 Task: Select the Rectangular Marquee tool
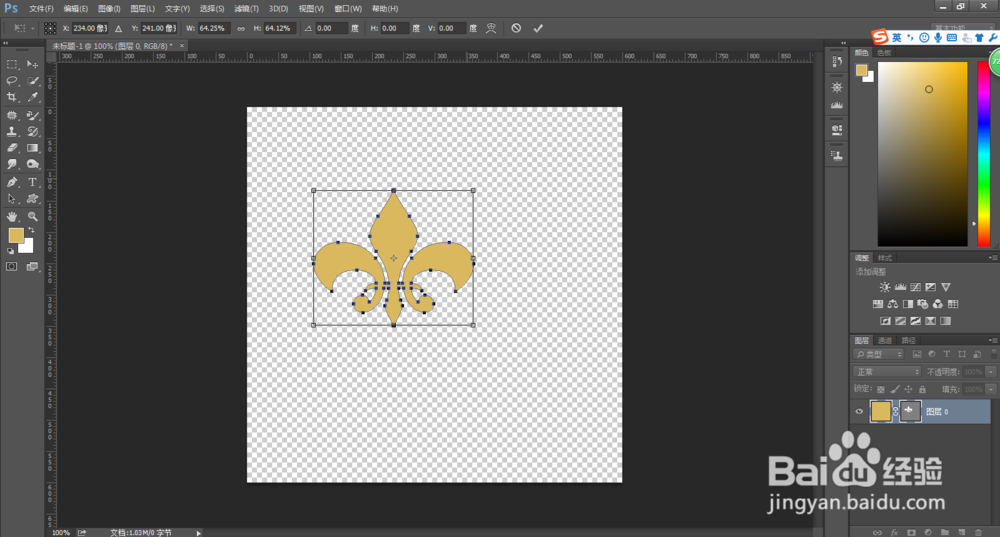point(12,64)
